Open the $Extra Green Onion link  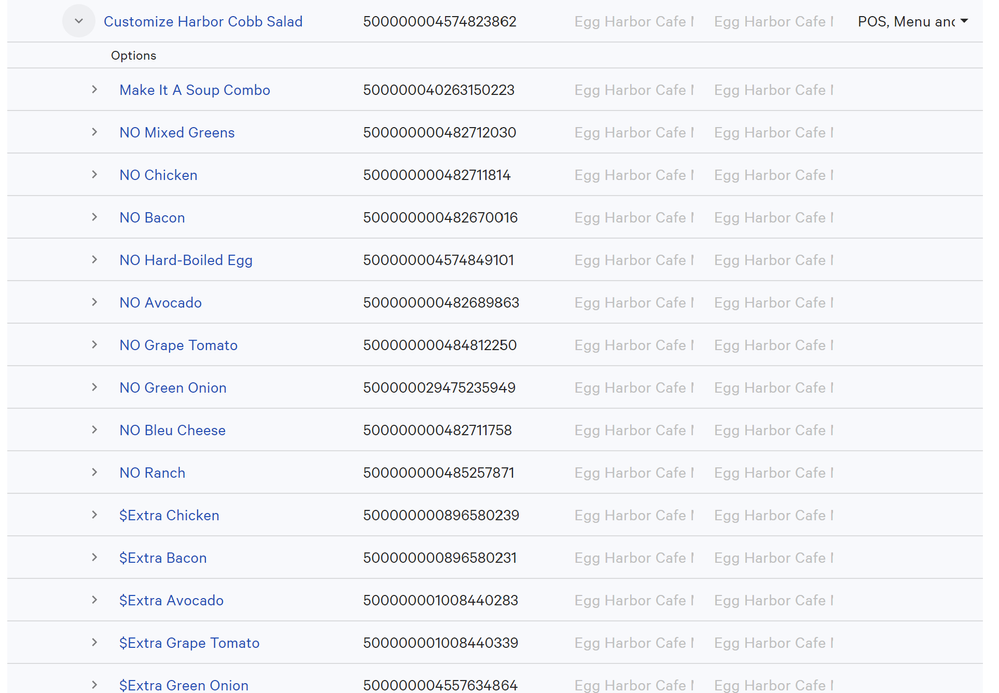pyautogui.click(x=183, y=685)
